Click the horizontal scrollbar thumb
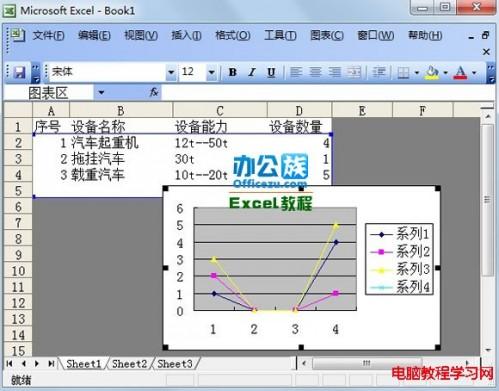 367,363
